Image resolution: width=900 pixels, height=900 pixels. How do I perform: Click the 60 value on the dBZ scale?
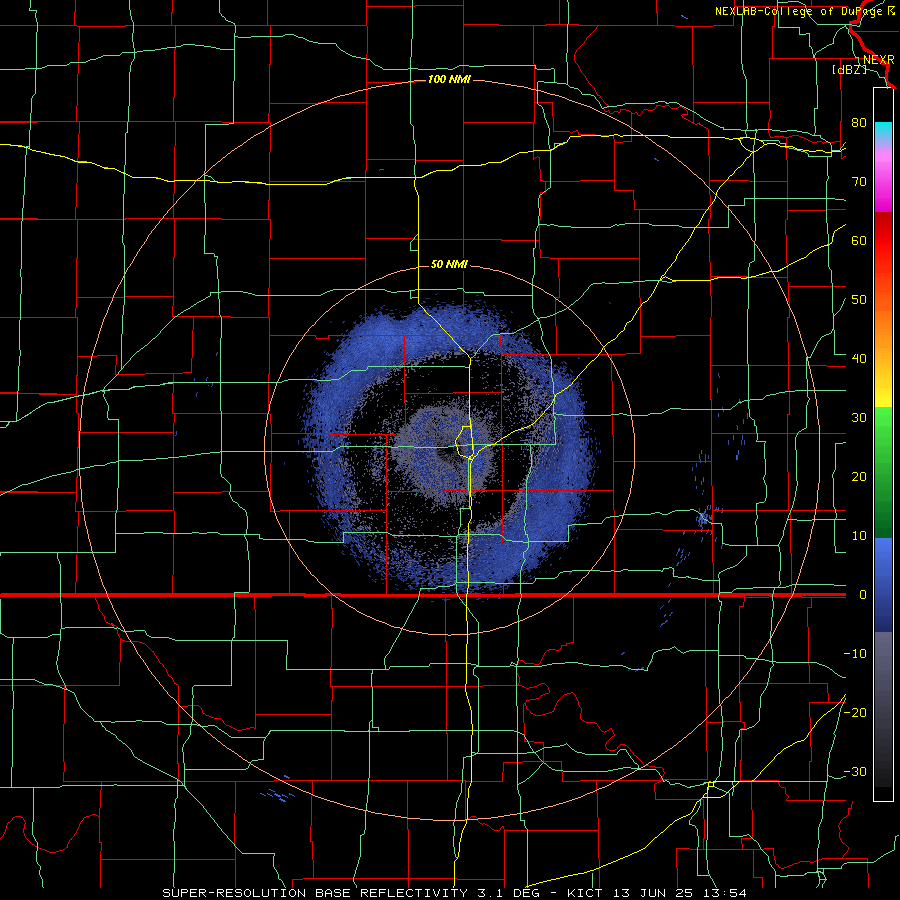coord(859,240)
